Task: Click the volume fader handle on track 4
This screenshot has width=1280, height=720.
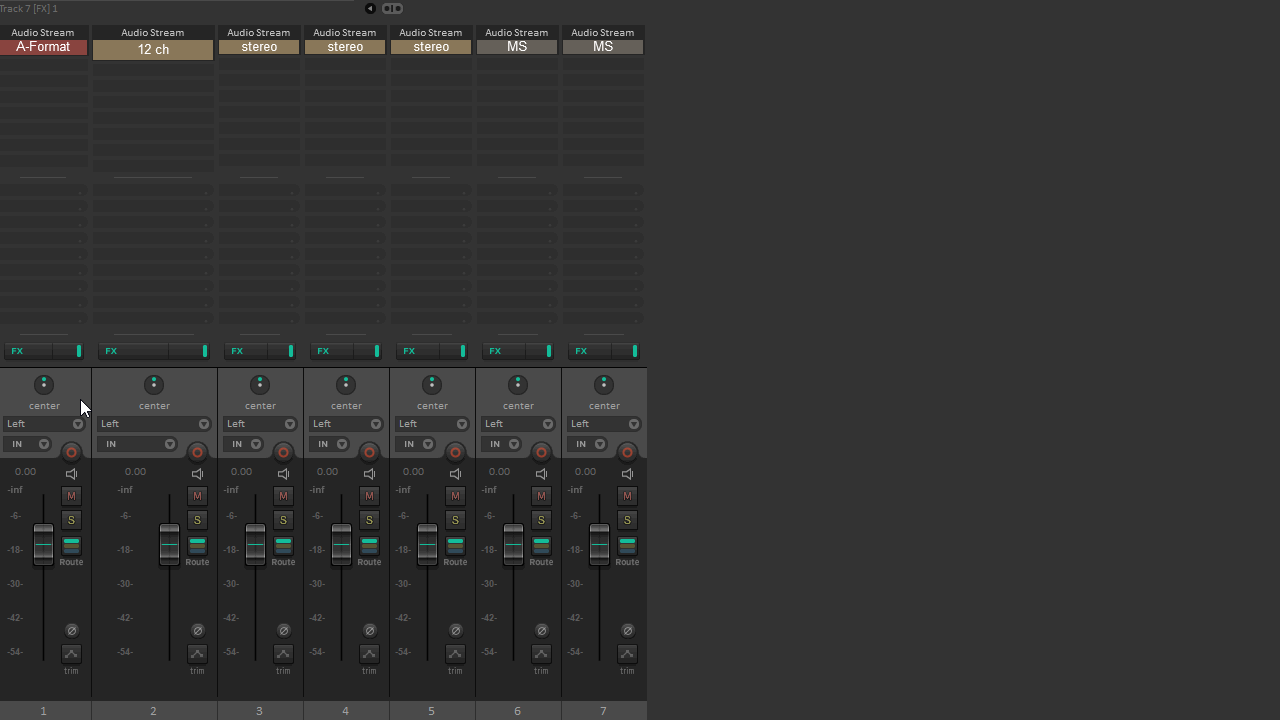Action: (341, 545)
